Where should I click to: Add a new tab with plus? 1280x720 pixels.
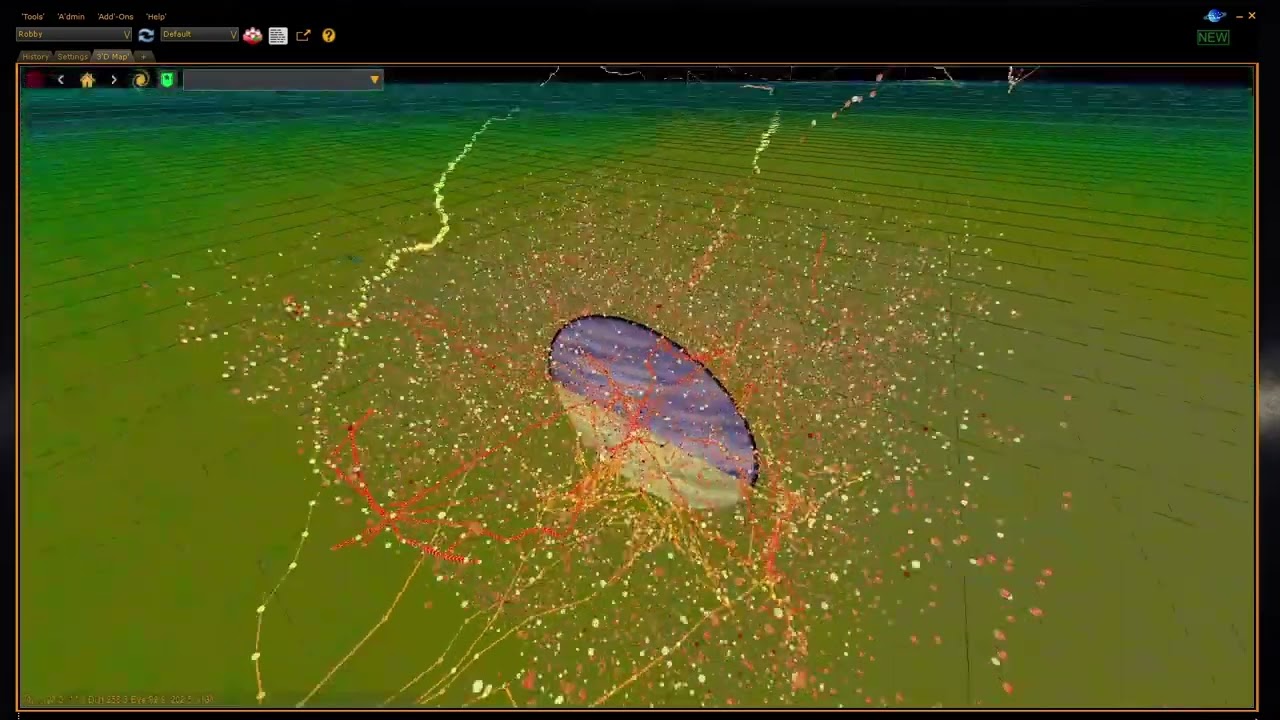point(143,57)
